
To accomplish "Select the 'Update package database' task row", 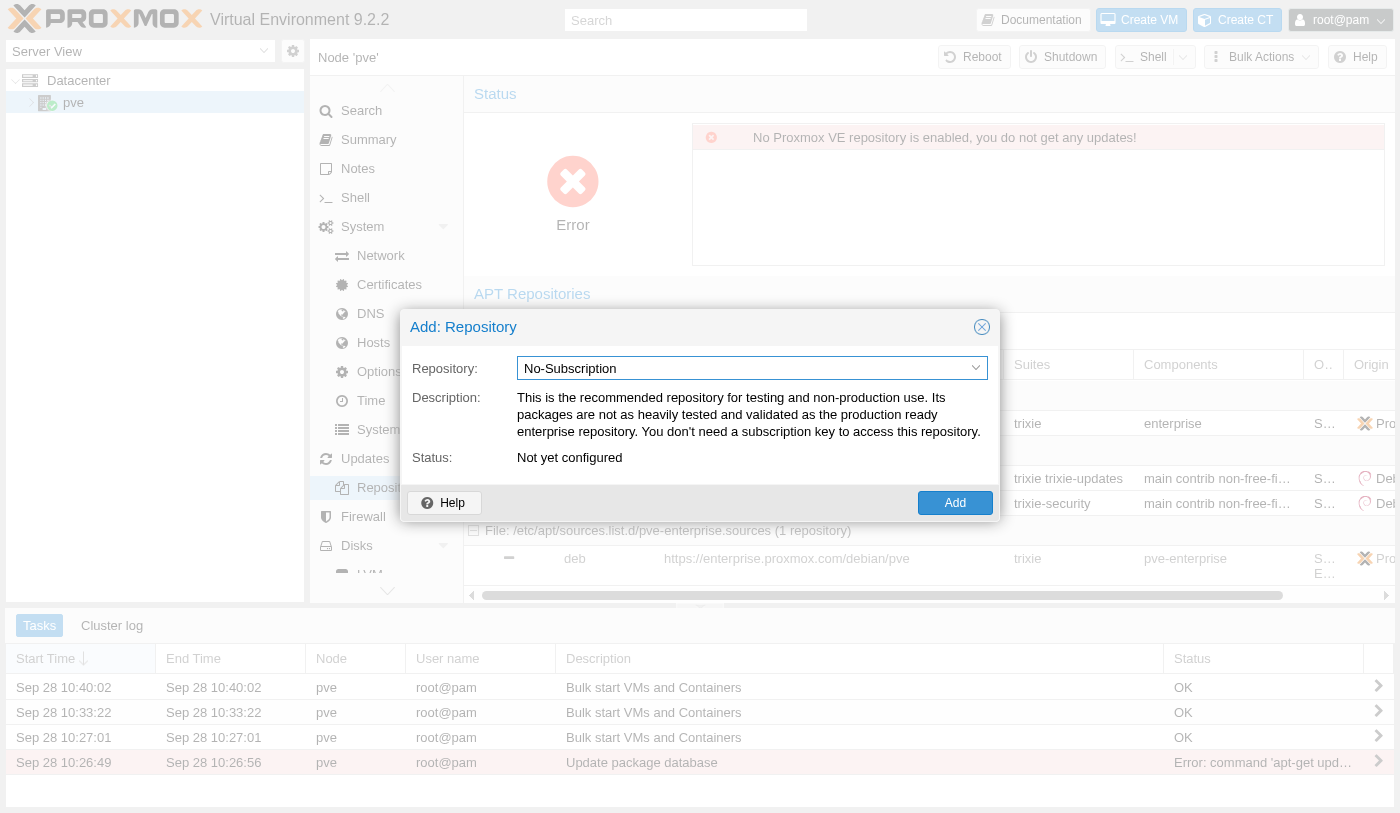I will tap(699, 762).
